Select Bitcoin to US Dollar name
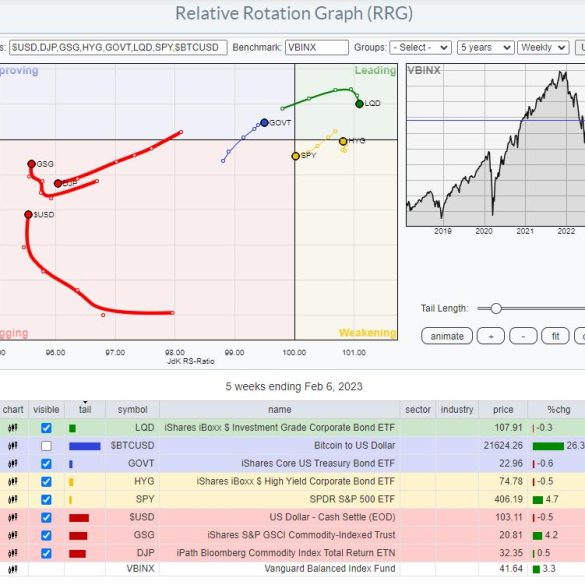 pos(354,445)
